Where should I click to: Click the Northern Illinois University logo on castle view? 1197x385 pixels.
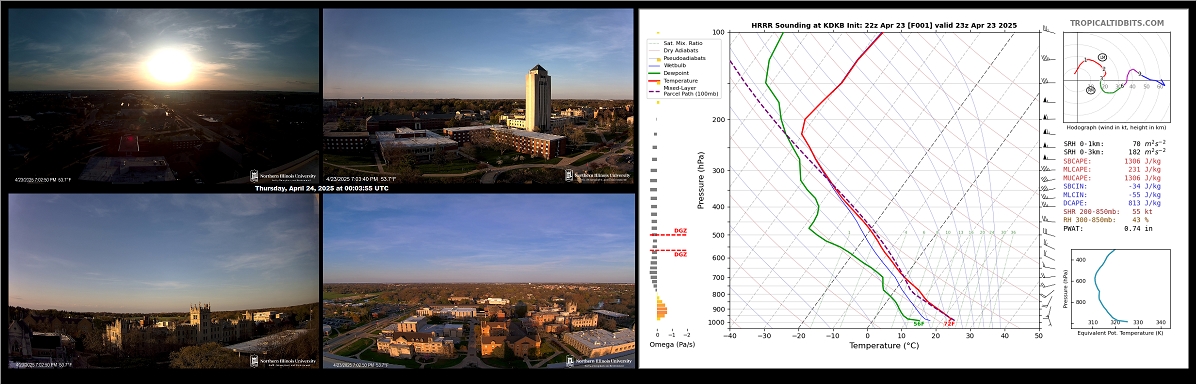coord(284,361)
